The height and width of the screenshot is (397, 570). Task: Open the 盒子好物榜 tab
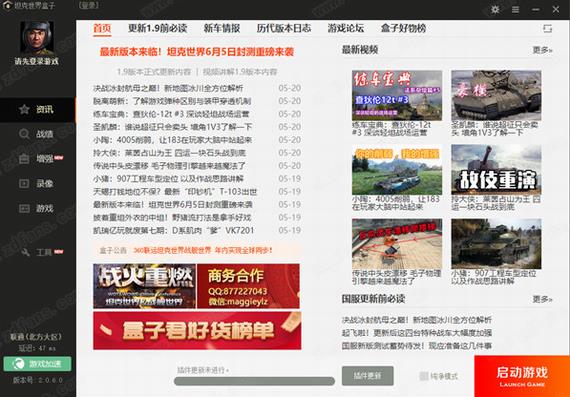point(404,28)
